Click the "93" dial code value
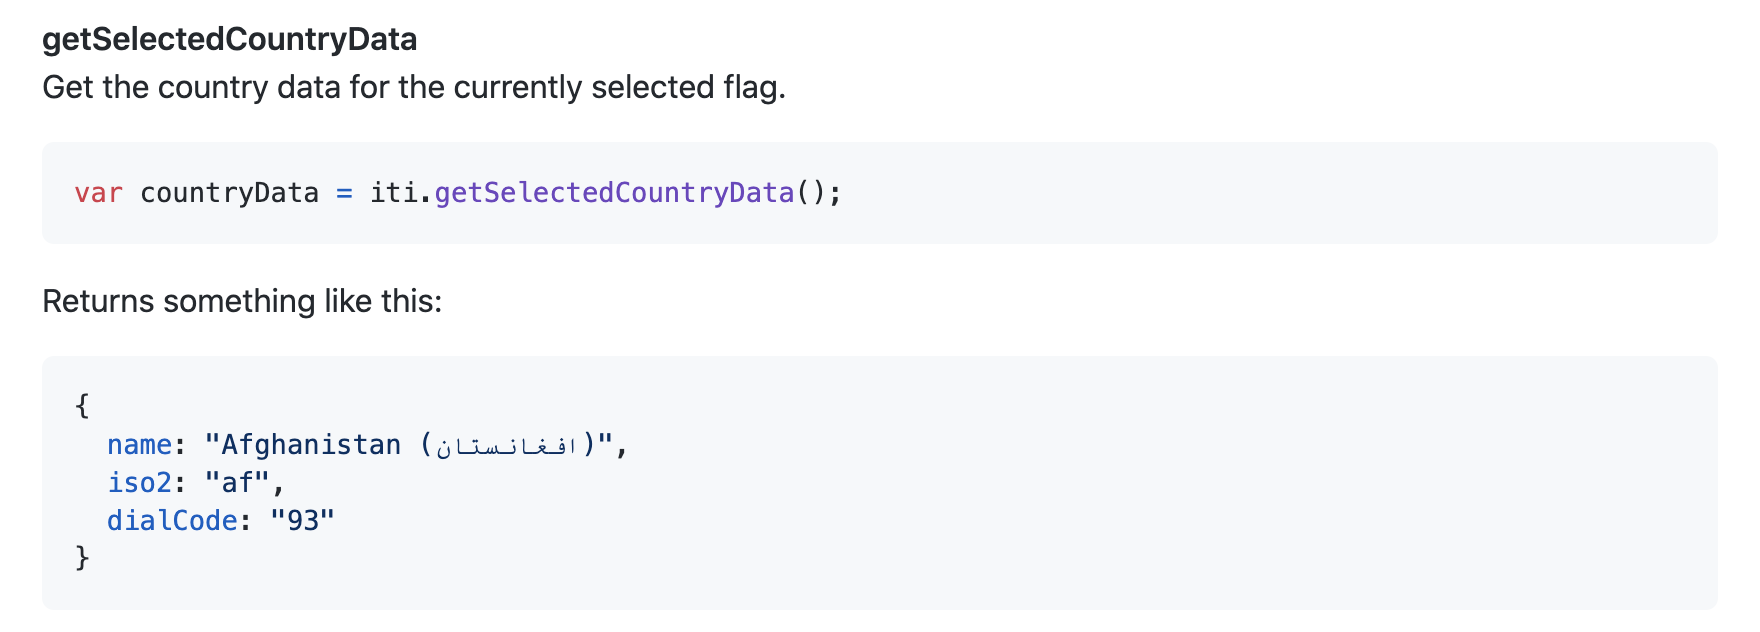1760x632 pixels. click(303, 520)
